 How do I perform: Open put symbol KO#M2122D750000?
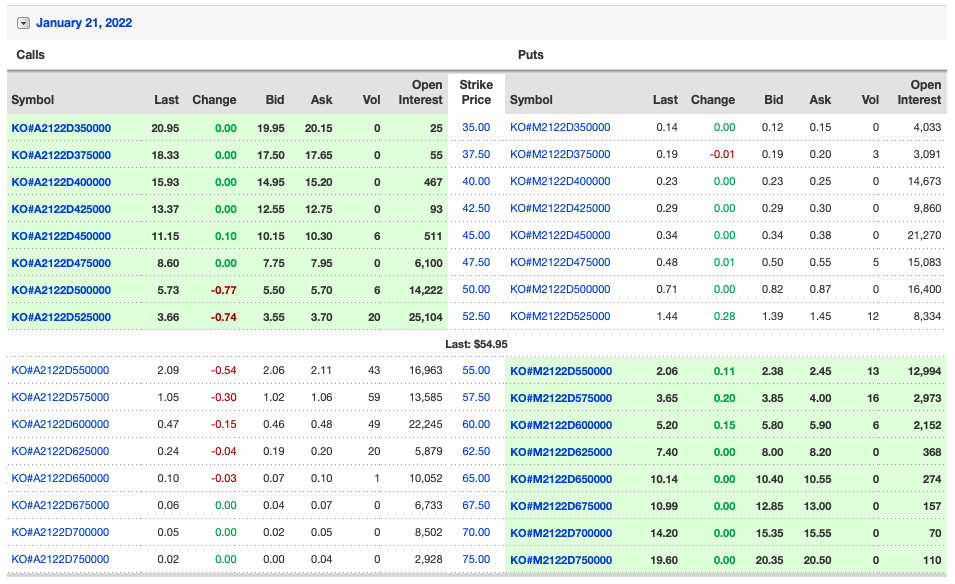tap(560, 560)
